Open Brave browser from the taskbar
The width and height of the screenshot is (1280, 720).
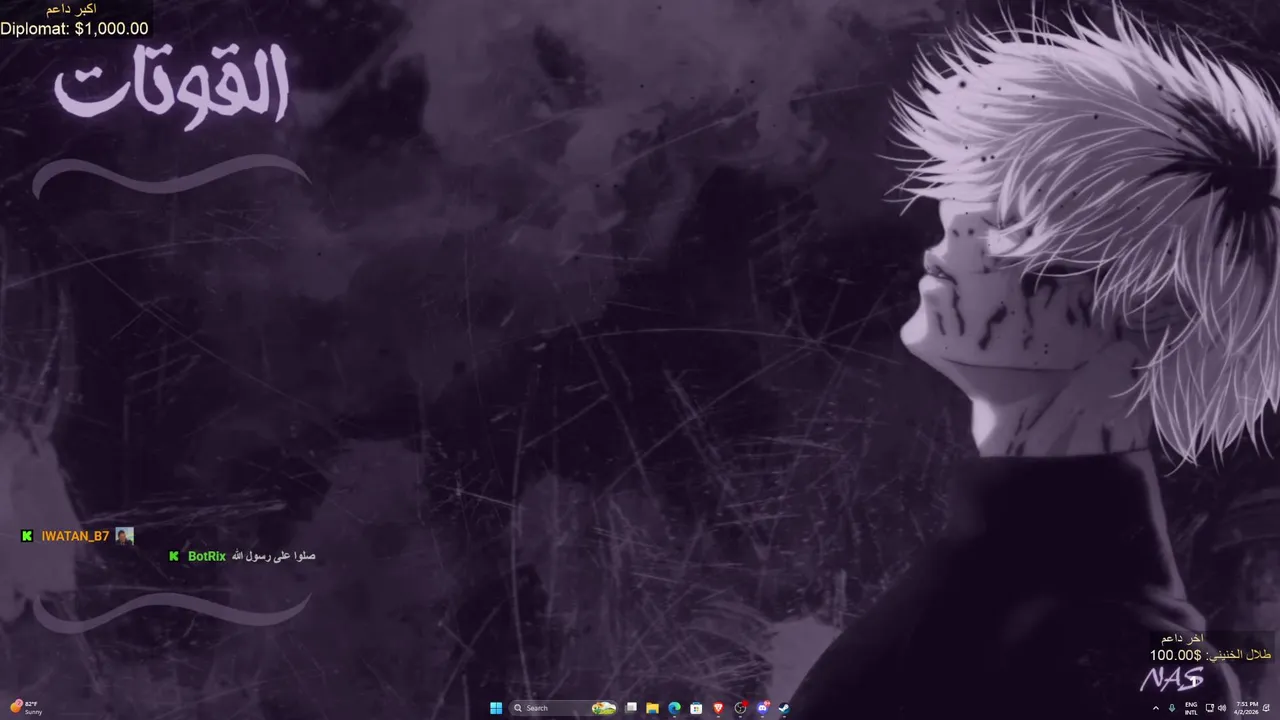[718, 708]
